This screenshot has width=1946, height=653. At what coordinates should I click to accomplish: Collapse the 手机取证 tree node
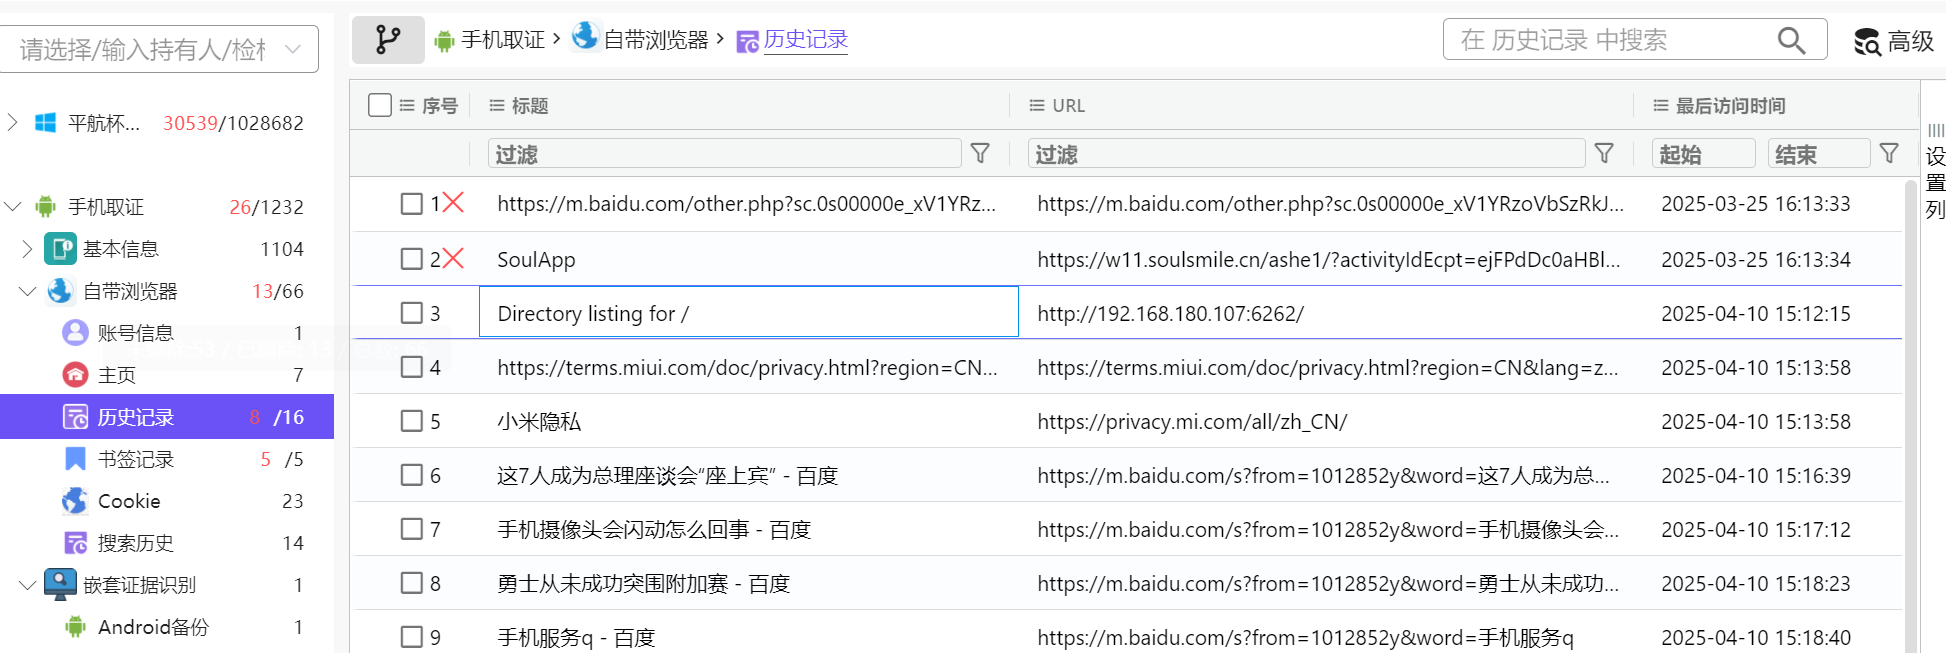13,207
